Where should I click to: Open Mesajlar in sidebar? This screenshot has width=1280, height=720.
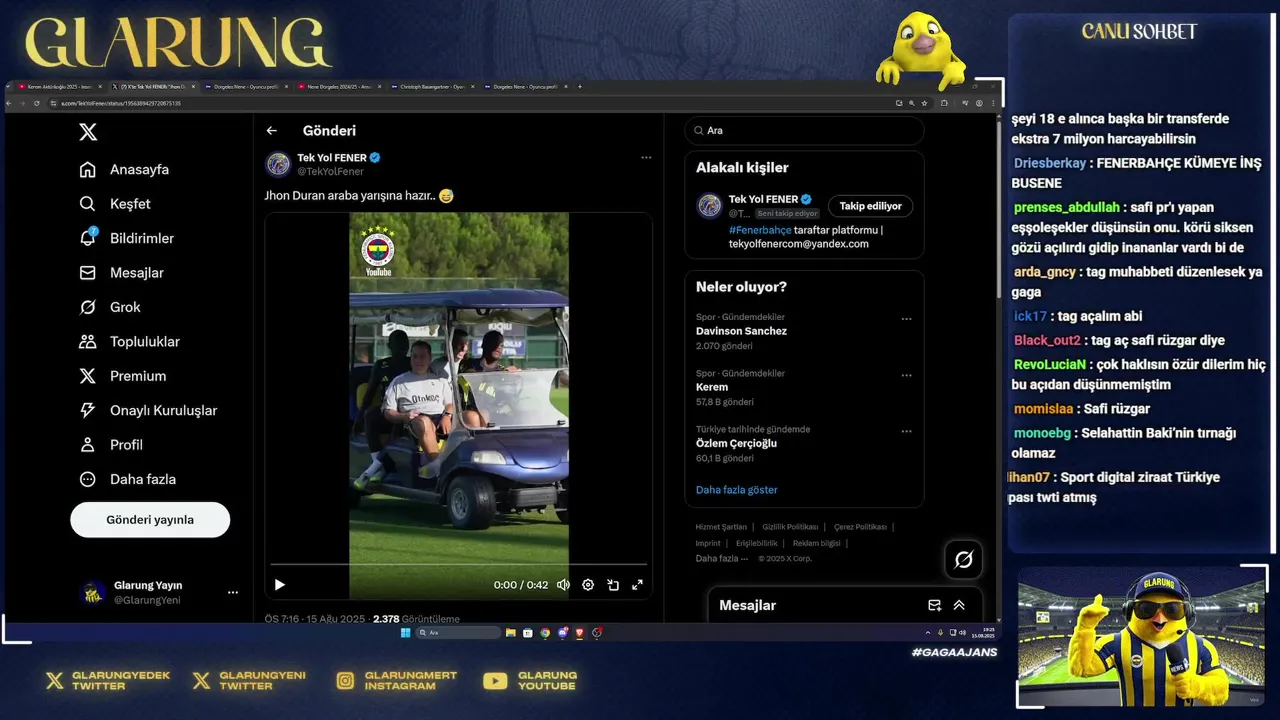122,273
